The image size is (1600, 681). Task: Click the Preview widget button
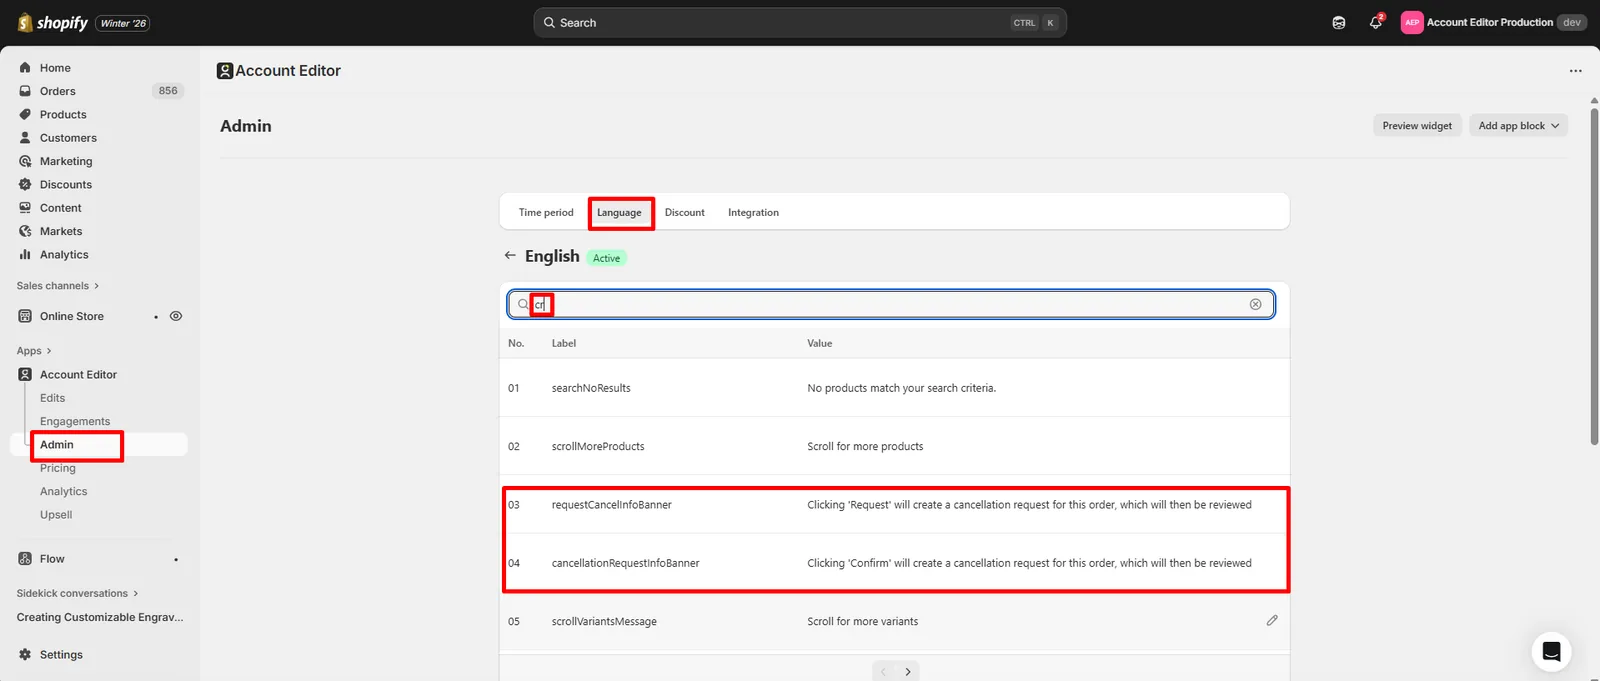[1417, 126]
